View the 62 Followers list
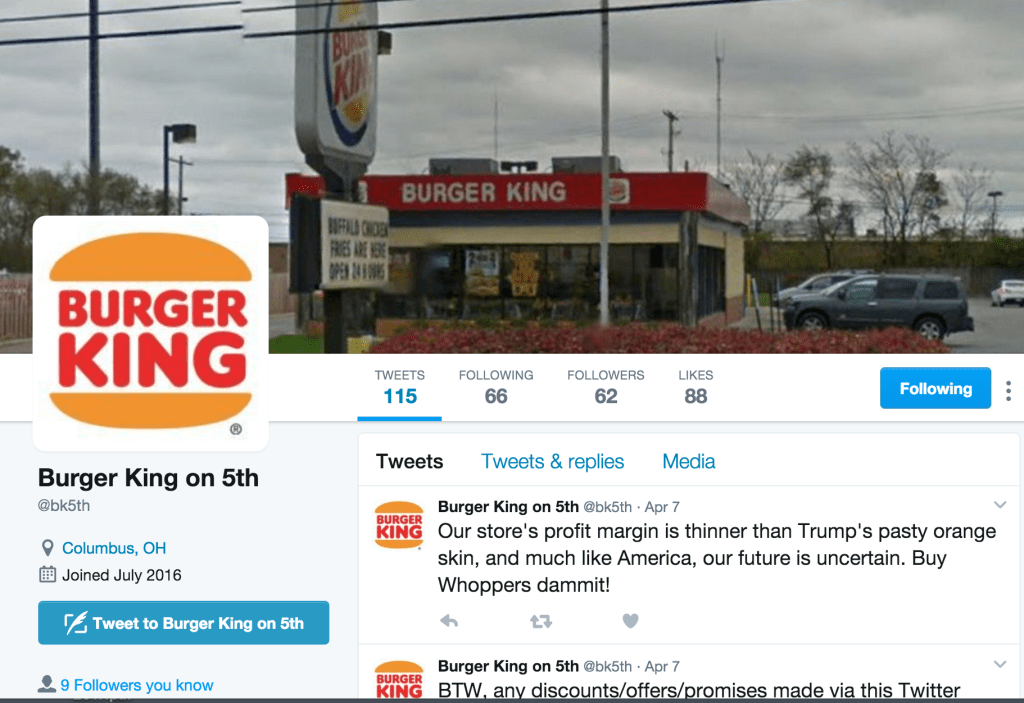Viewport: 1024px width, 703px height. tap(605, 387)
